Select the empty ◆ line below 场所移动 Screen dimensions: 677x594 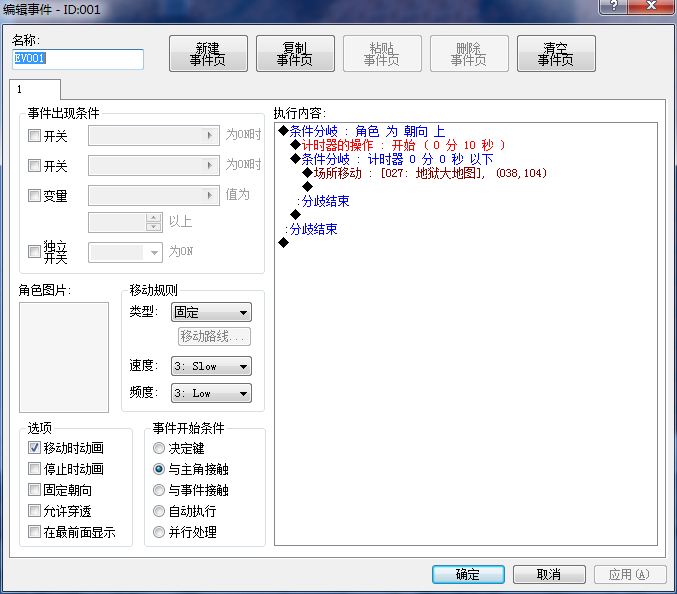pos(307,187)
